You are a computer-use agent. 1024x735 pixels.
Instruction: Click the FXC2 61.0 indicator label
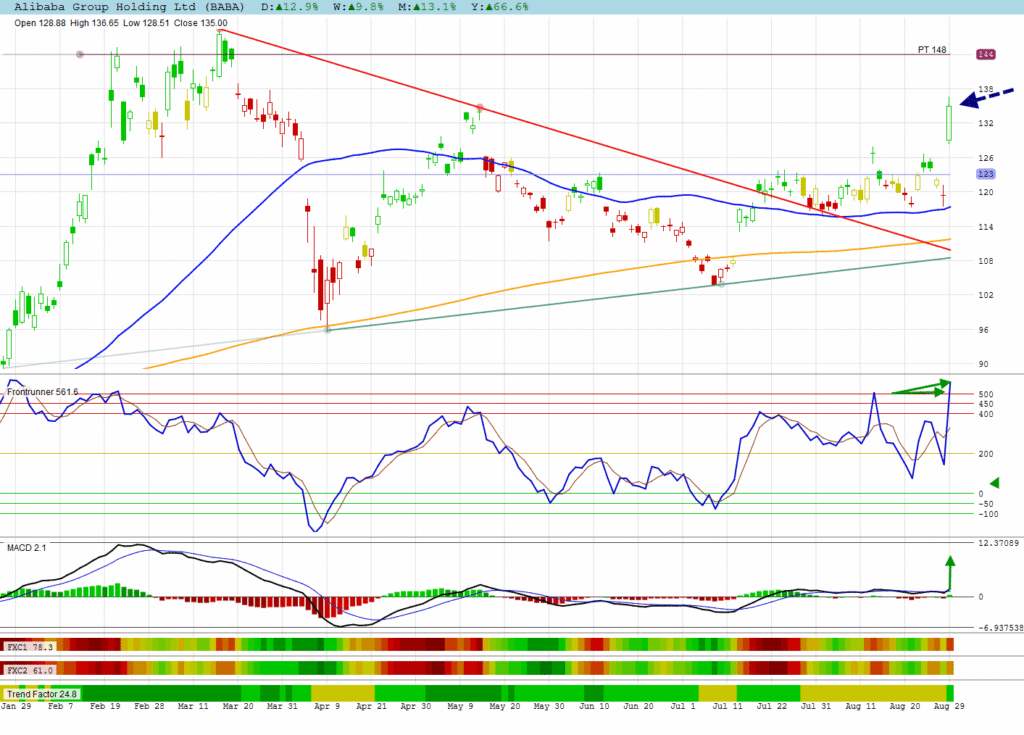pos(29,670)
